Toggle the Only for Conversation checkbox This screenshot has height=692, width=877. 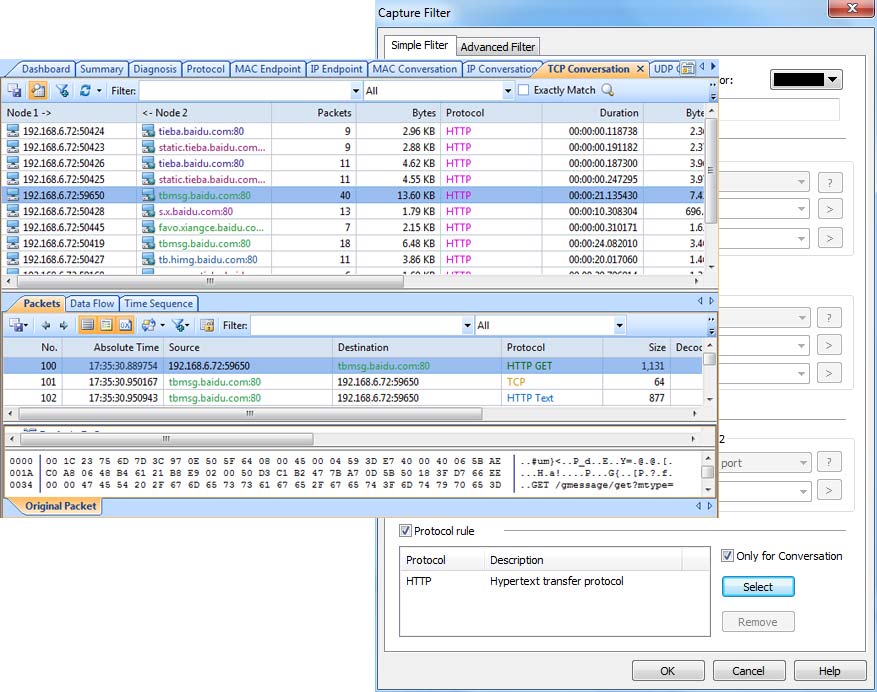point(727,556)
